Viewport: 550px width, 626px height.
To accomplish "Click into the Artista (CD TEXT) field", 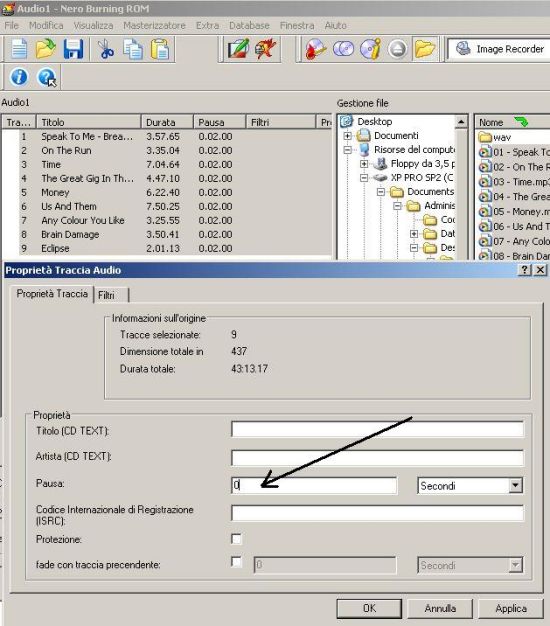I will [377, 457].
